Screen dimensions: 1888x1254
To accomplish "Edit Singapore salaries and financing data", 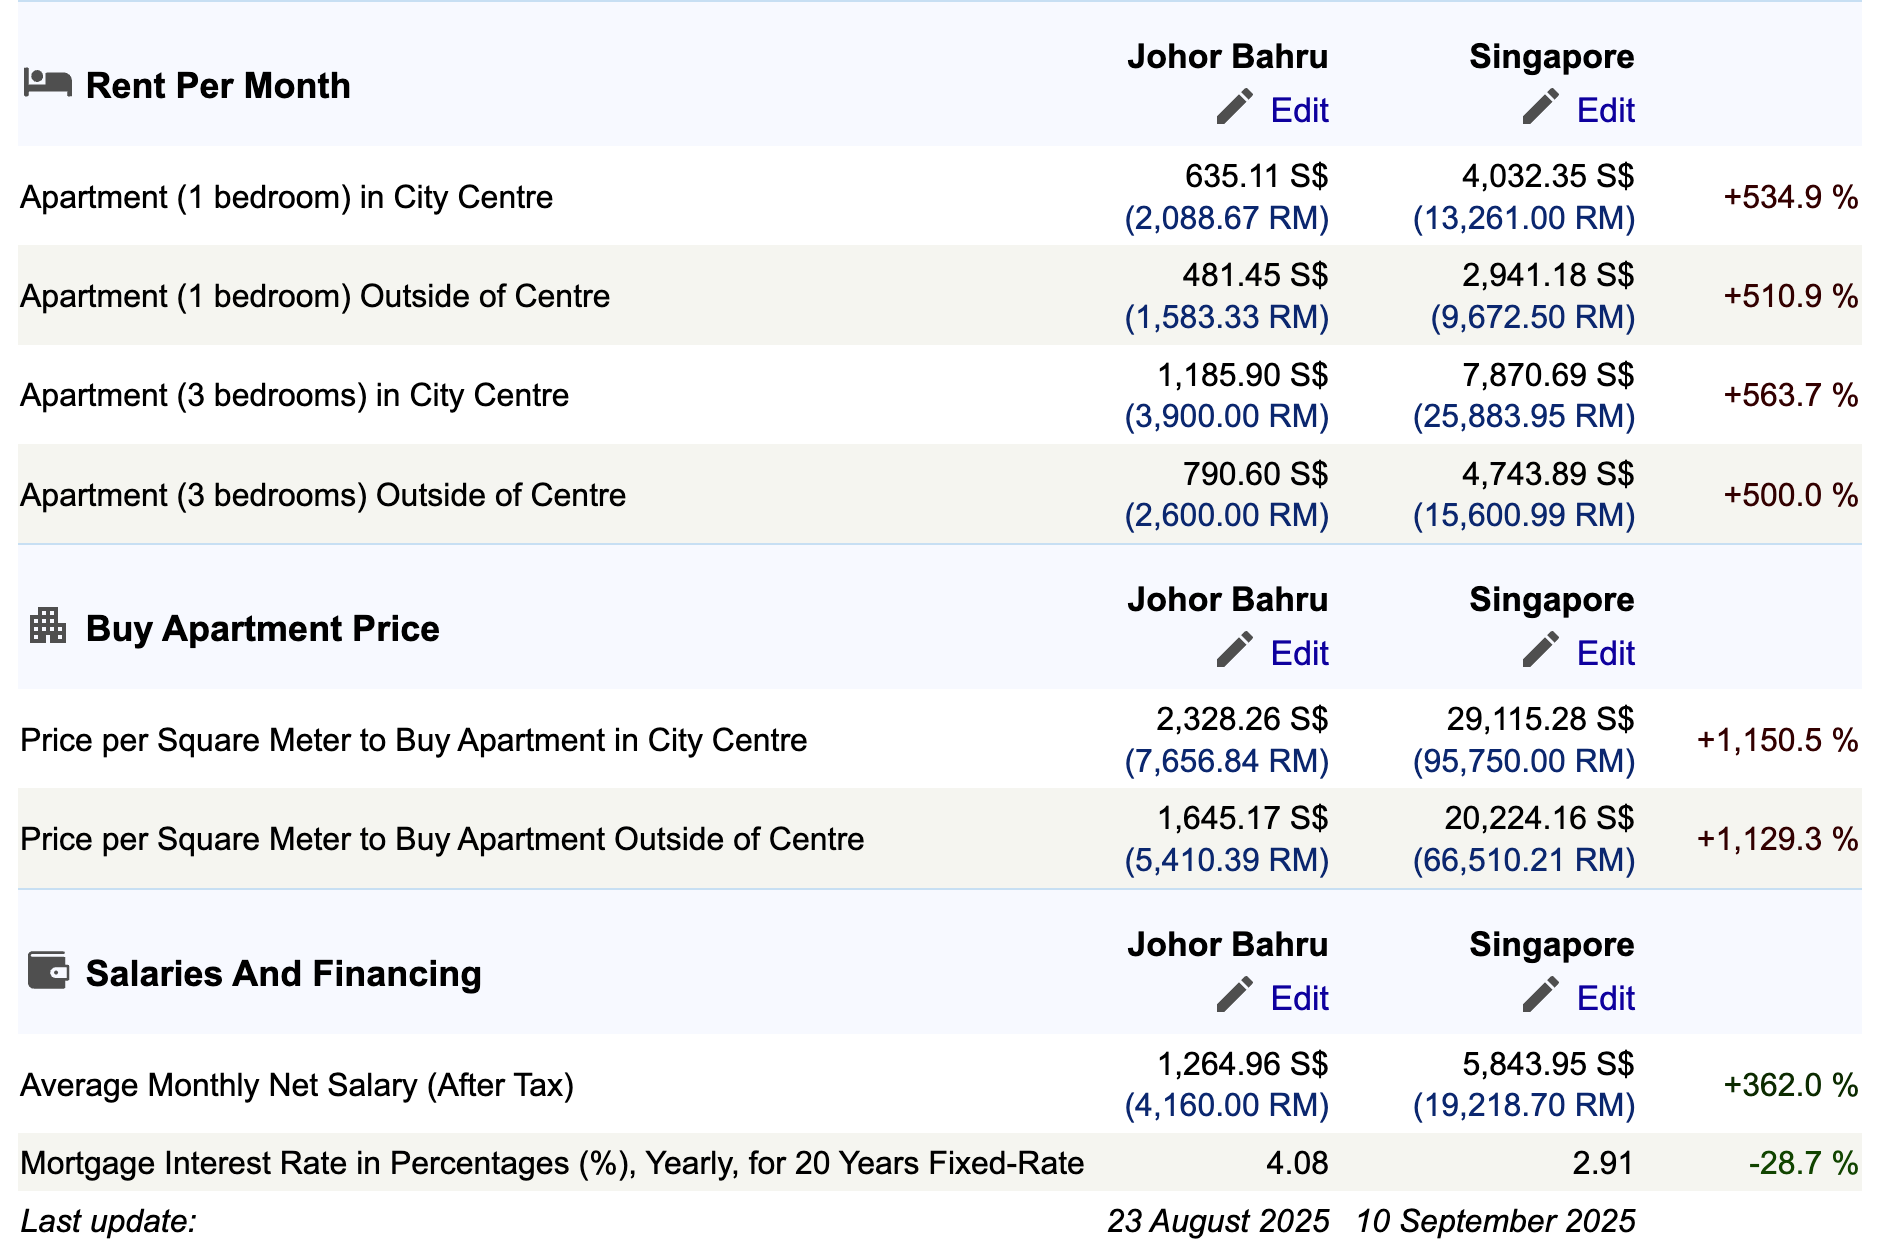I will coord(1605,998).
